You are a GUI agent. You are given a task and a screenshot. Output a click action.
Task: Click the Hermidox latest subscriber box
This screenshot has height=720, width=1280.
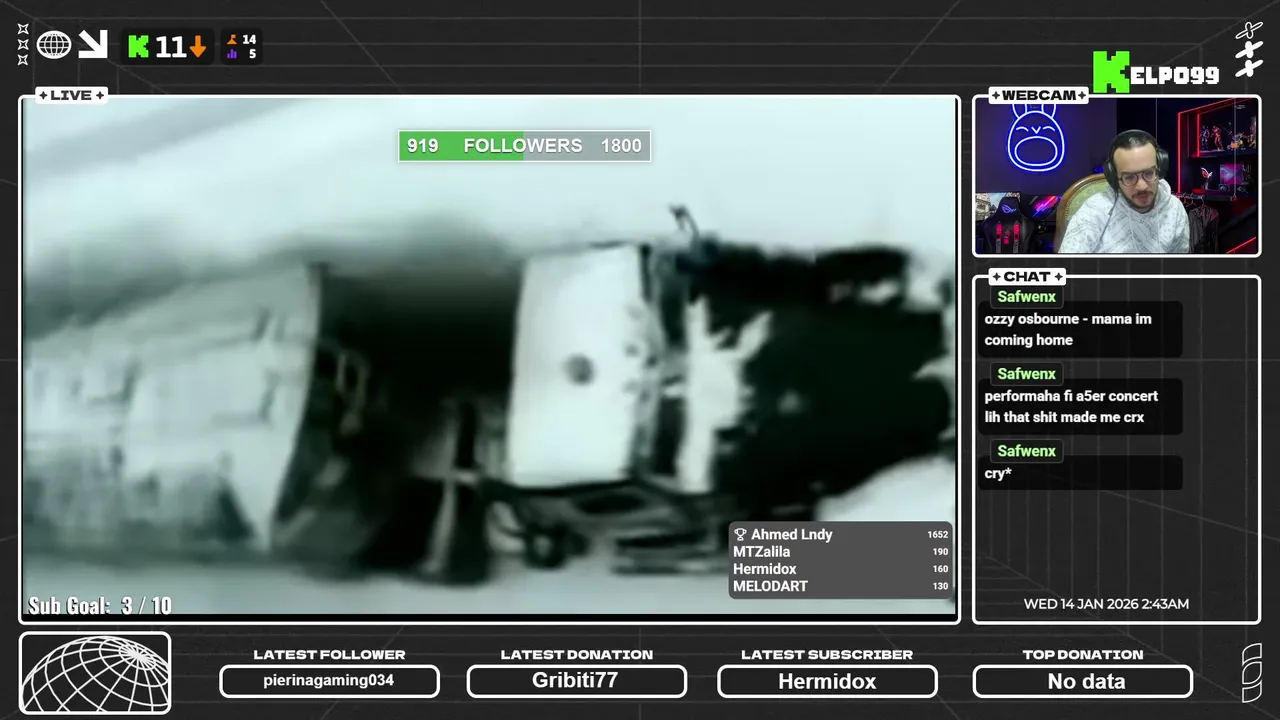coord(827,681)
